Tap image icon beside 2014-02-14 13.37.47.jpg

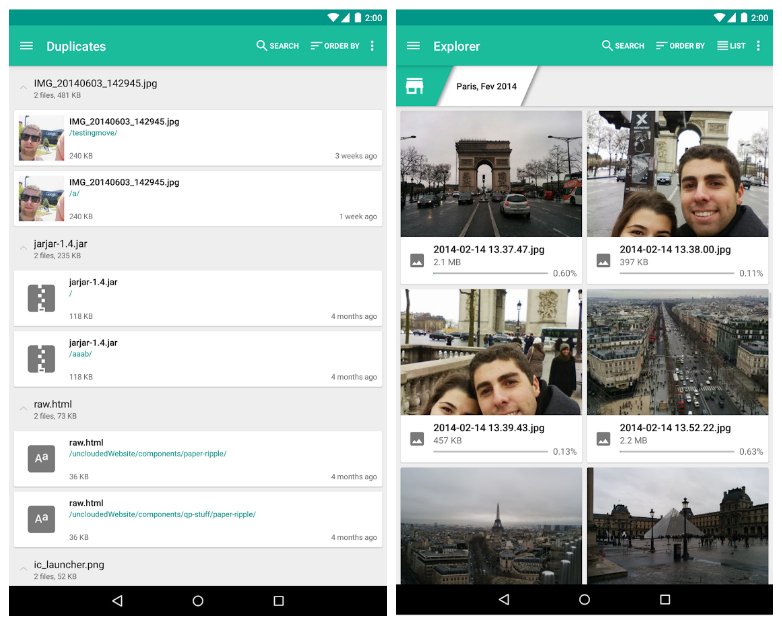click(x=417, y=260)
